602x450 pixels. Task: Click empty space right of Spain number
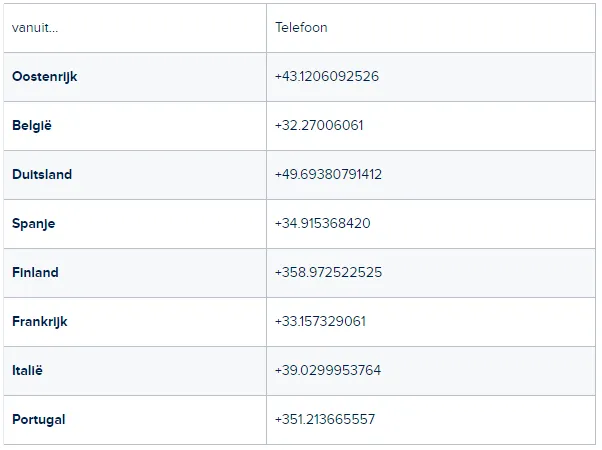coord(482,223)
